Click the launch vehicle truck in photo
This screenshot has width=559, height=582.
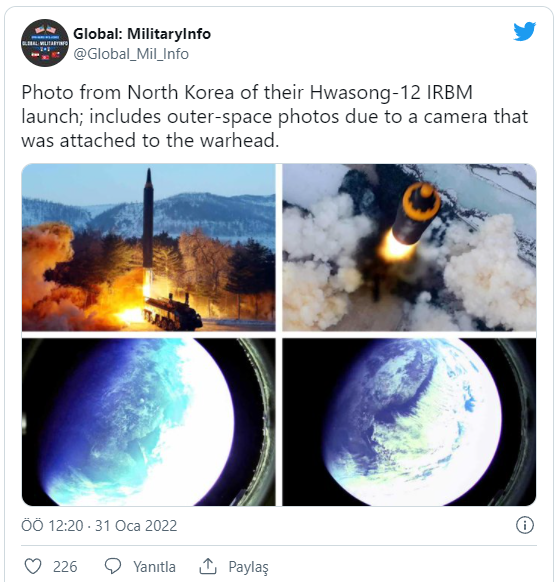pyautogui.click(x=173, y=312)
